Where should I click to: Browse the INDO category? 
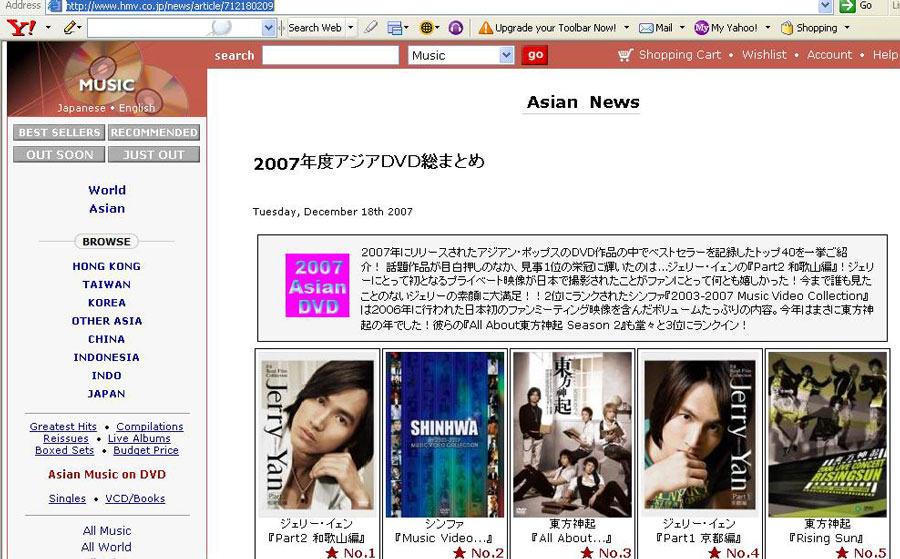106,376
